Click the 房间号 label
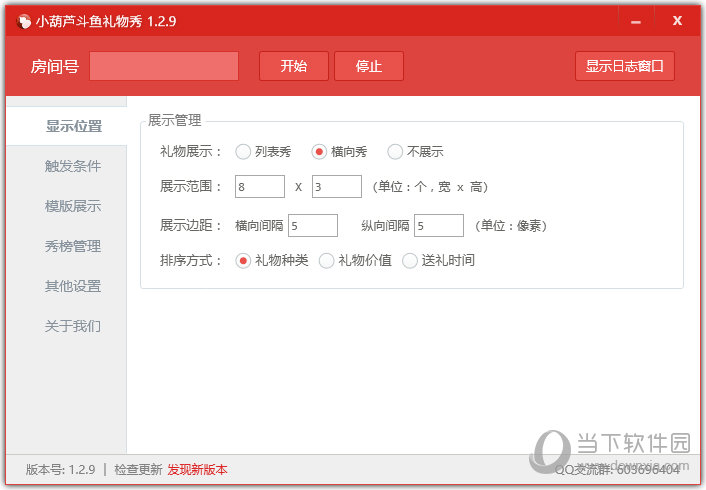The width and height of the screenshot is (706, 490). pos(55,67)
